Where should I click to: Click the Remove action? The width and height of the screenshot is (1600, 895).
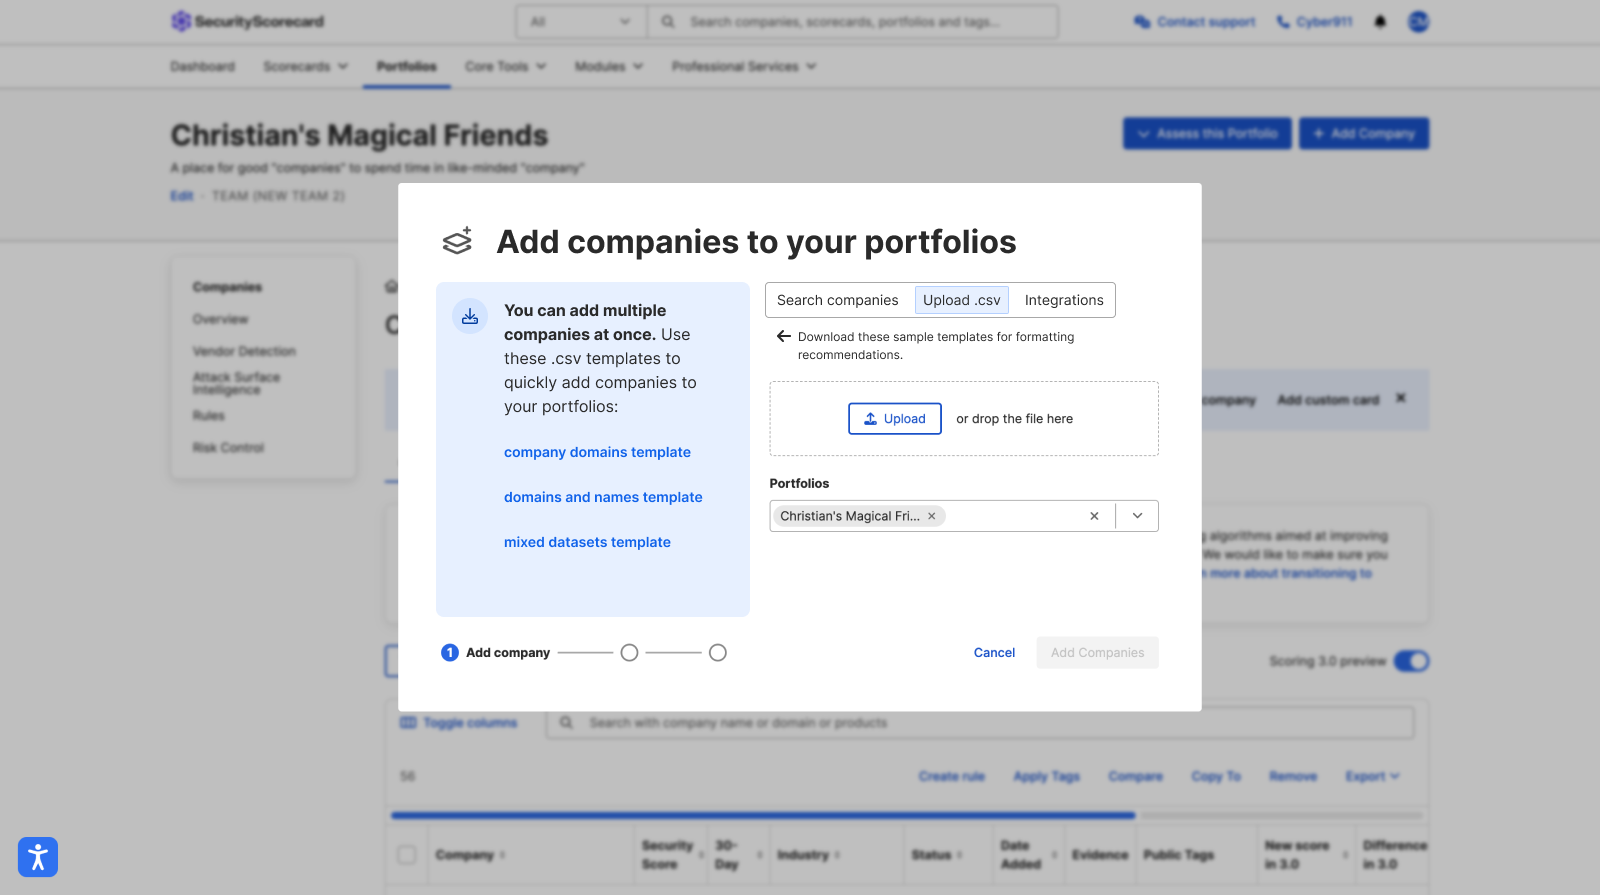1293,776
